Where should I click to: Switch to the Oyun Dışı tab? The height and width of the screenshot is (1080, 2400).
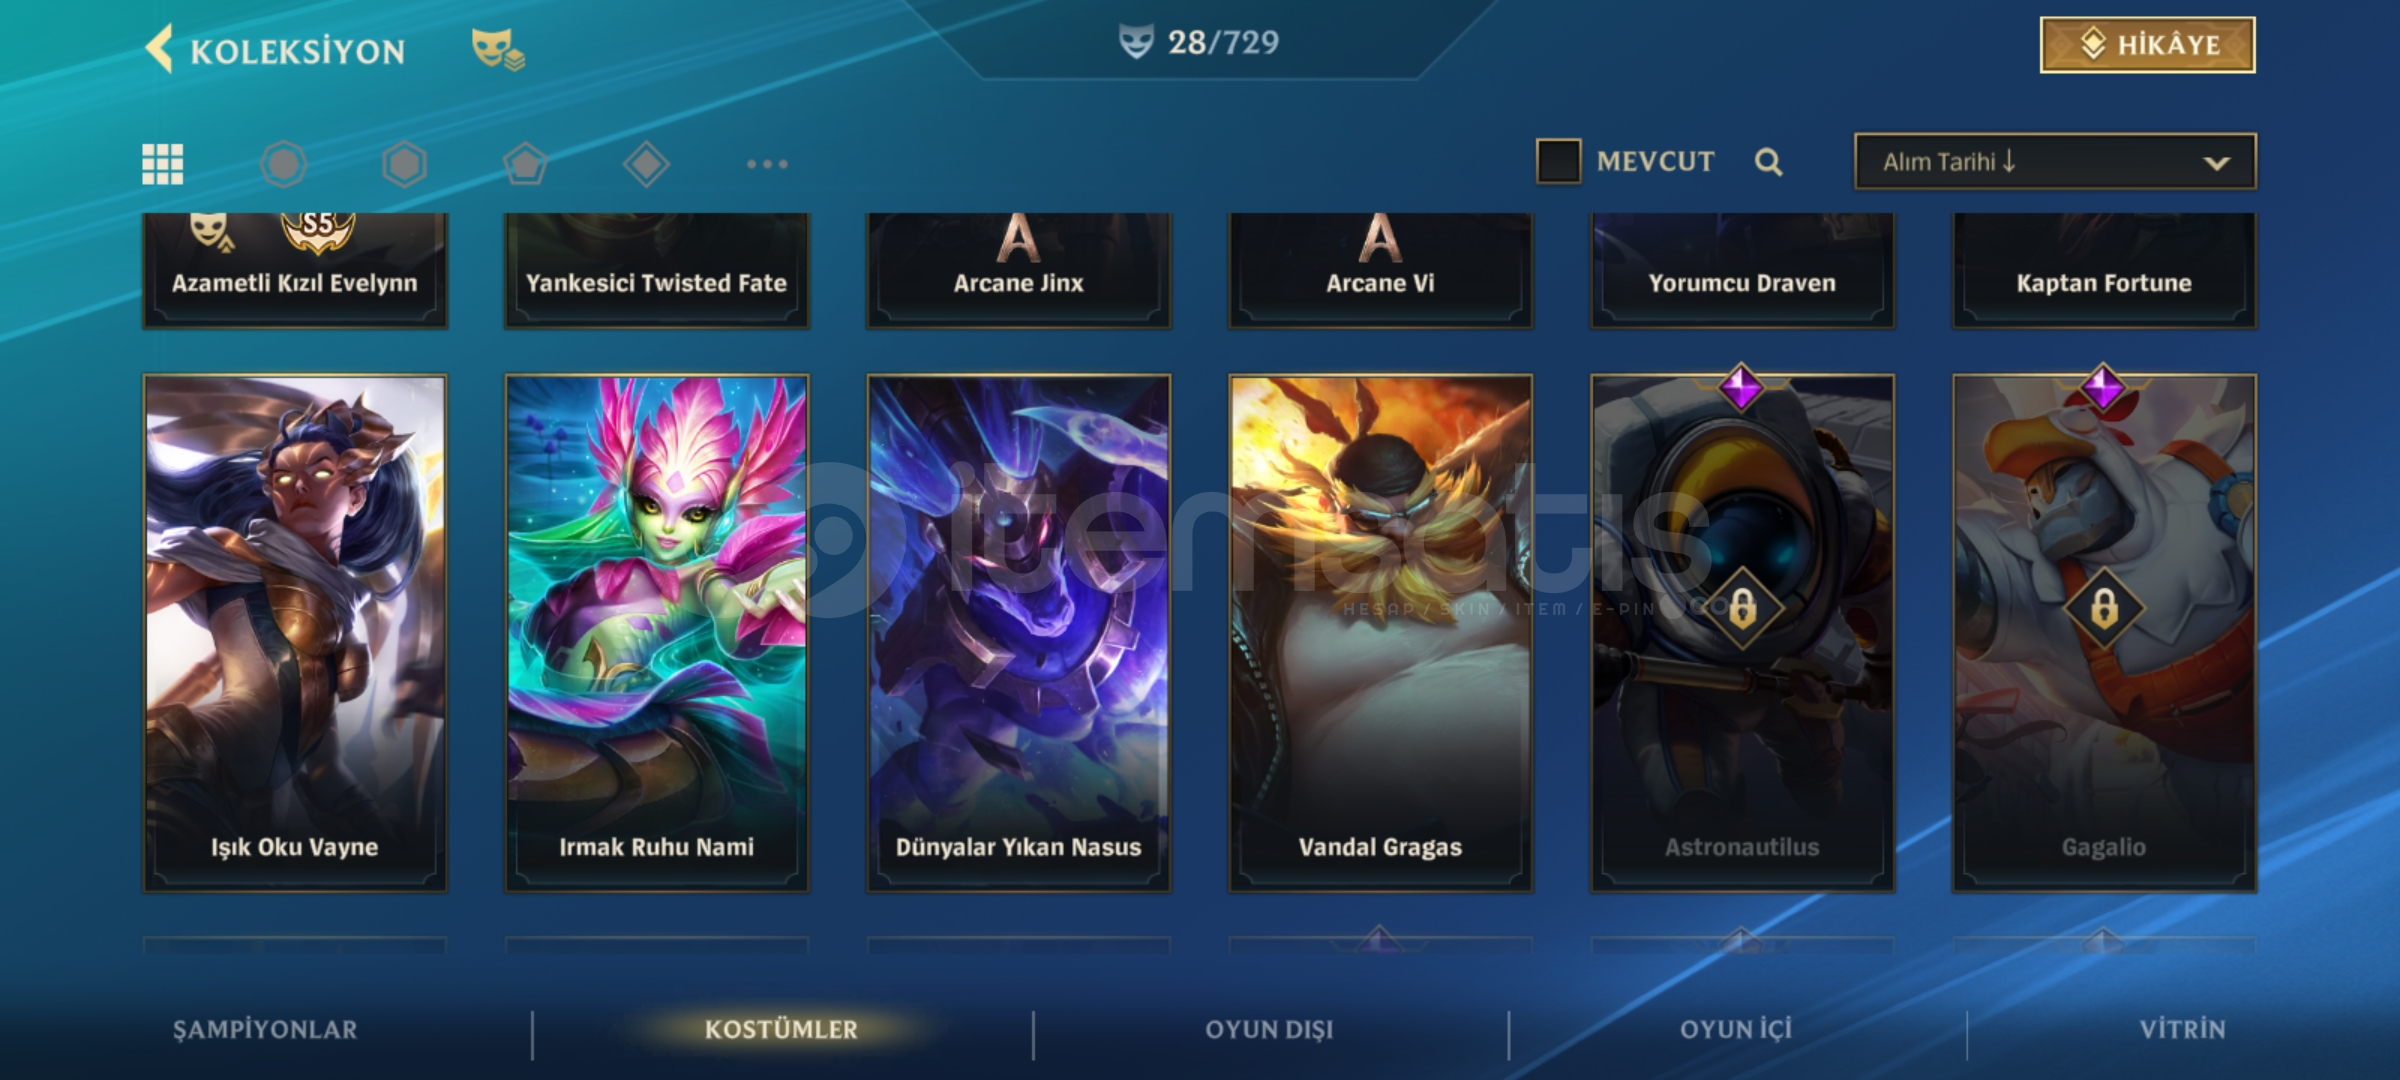pyautogui.click(x=1269, y=1030)
